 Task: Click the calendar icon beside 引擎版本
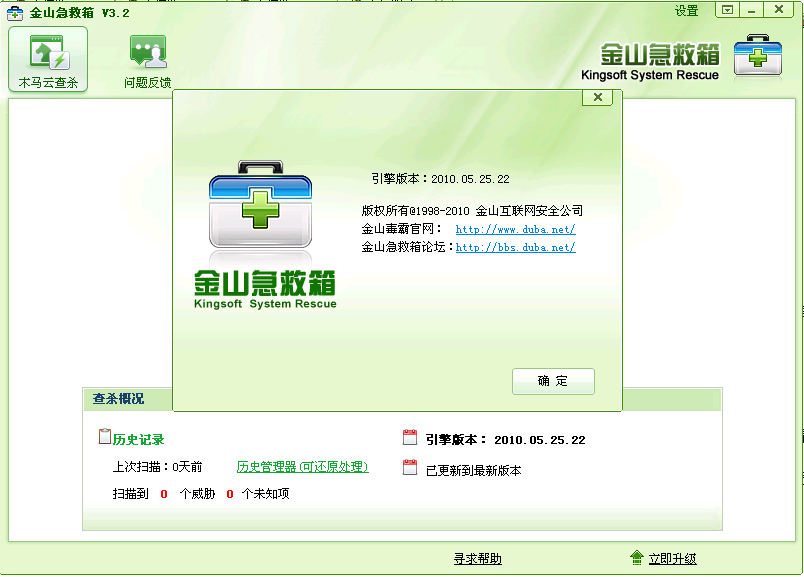click(x=410, y=437)
